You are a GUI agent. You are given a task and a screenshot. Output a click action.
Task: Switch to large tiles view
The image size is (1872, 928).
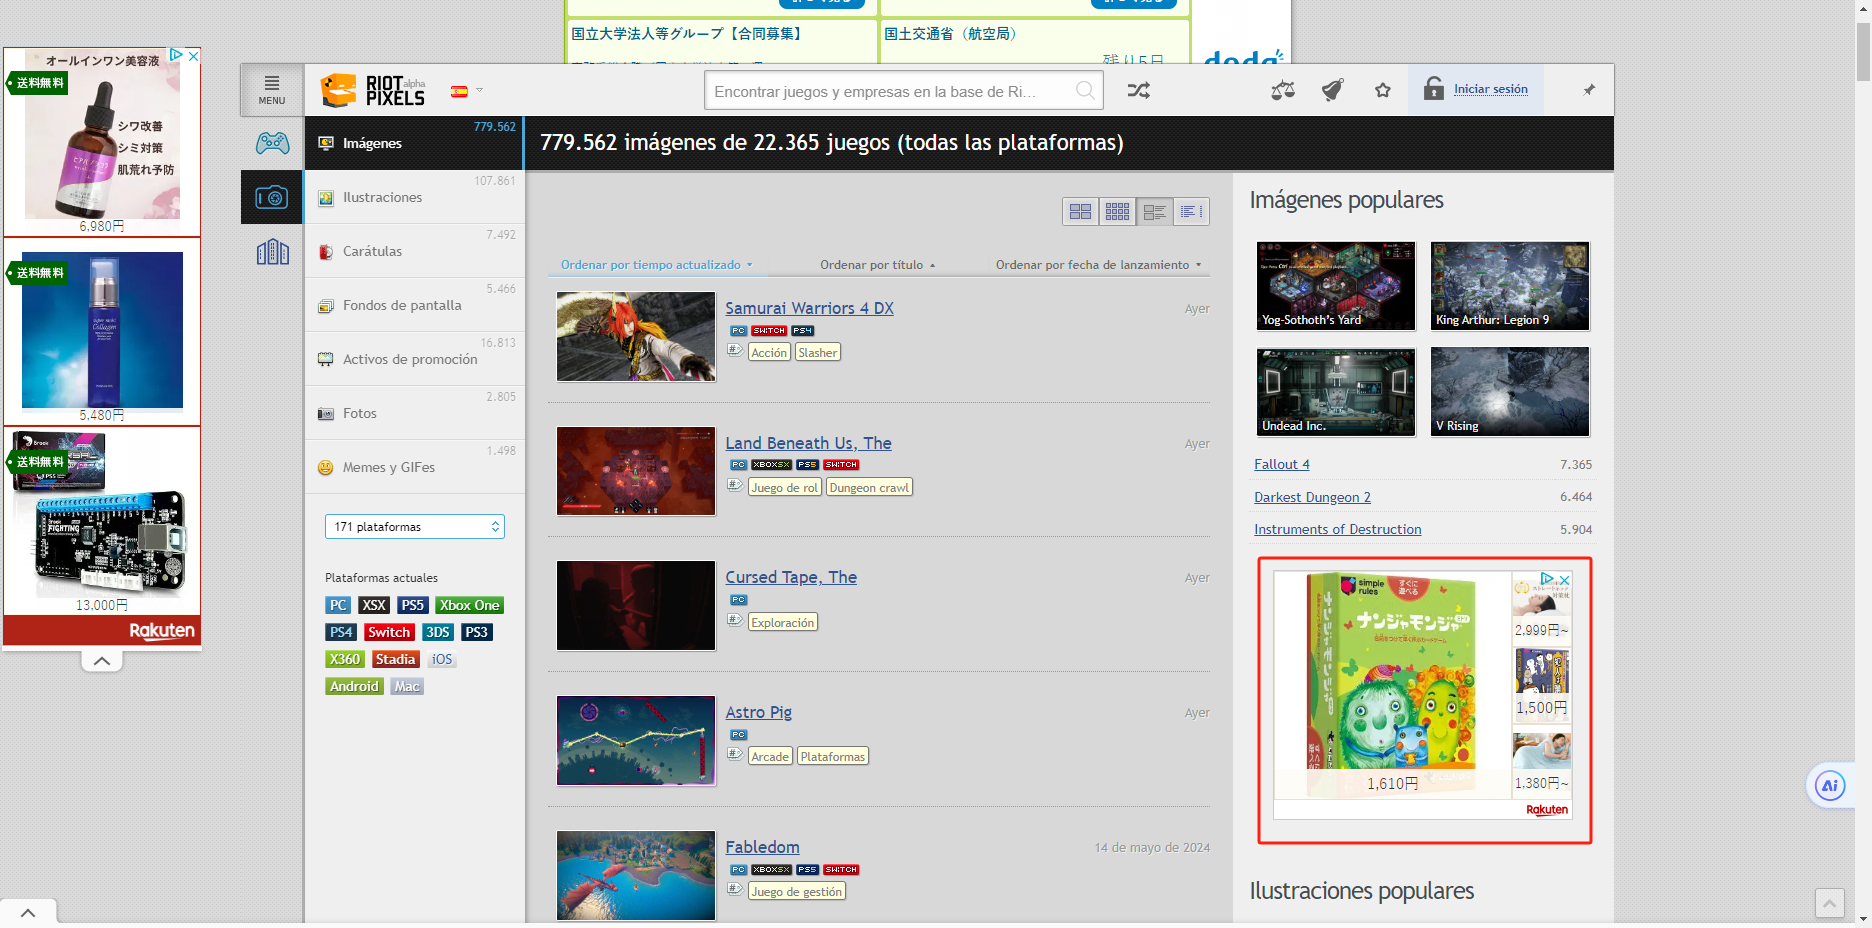(1080, 212)
